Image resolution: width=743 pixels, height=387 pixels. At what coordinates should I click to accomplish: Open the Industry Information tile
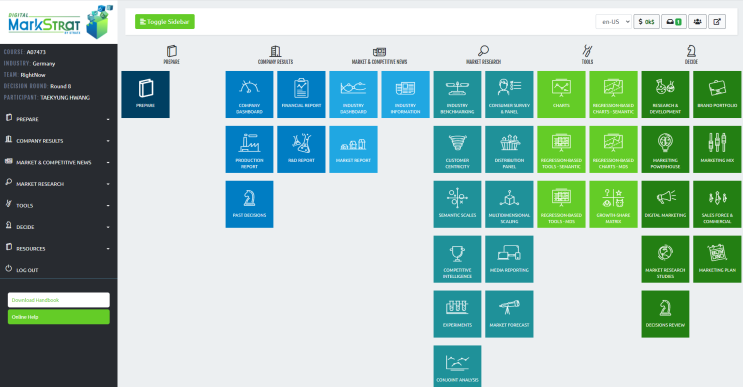click(x=406, y=94)
